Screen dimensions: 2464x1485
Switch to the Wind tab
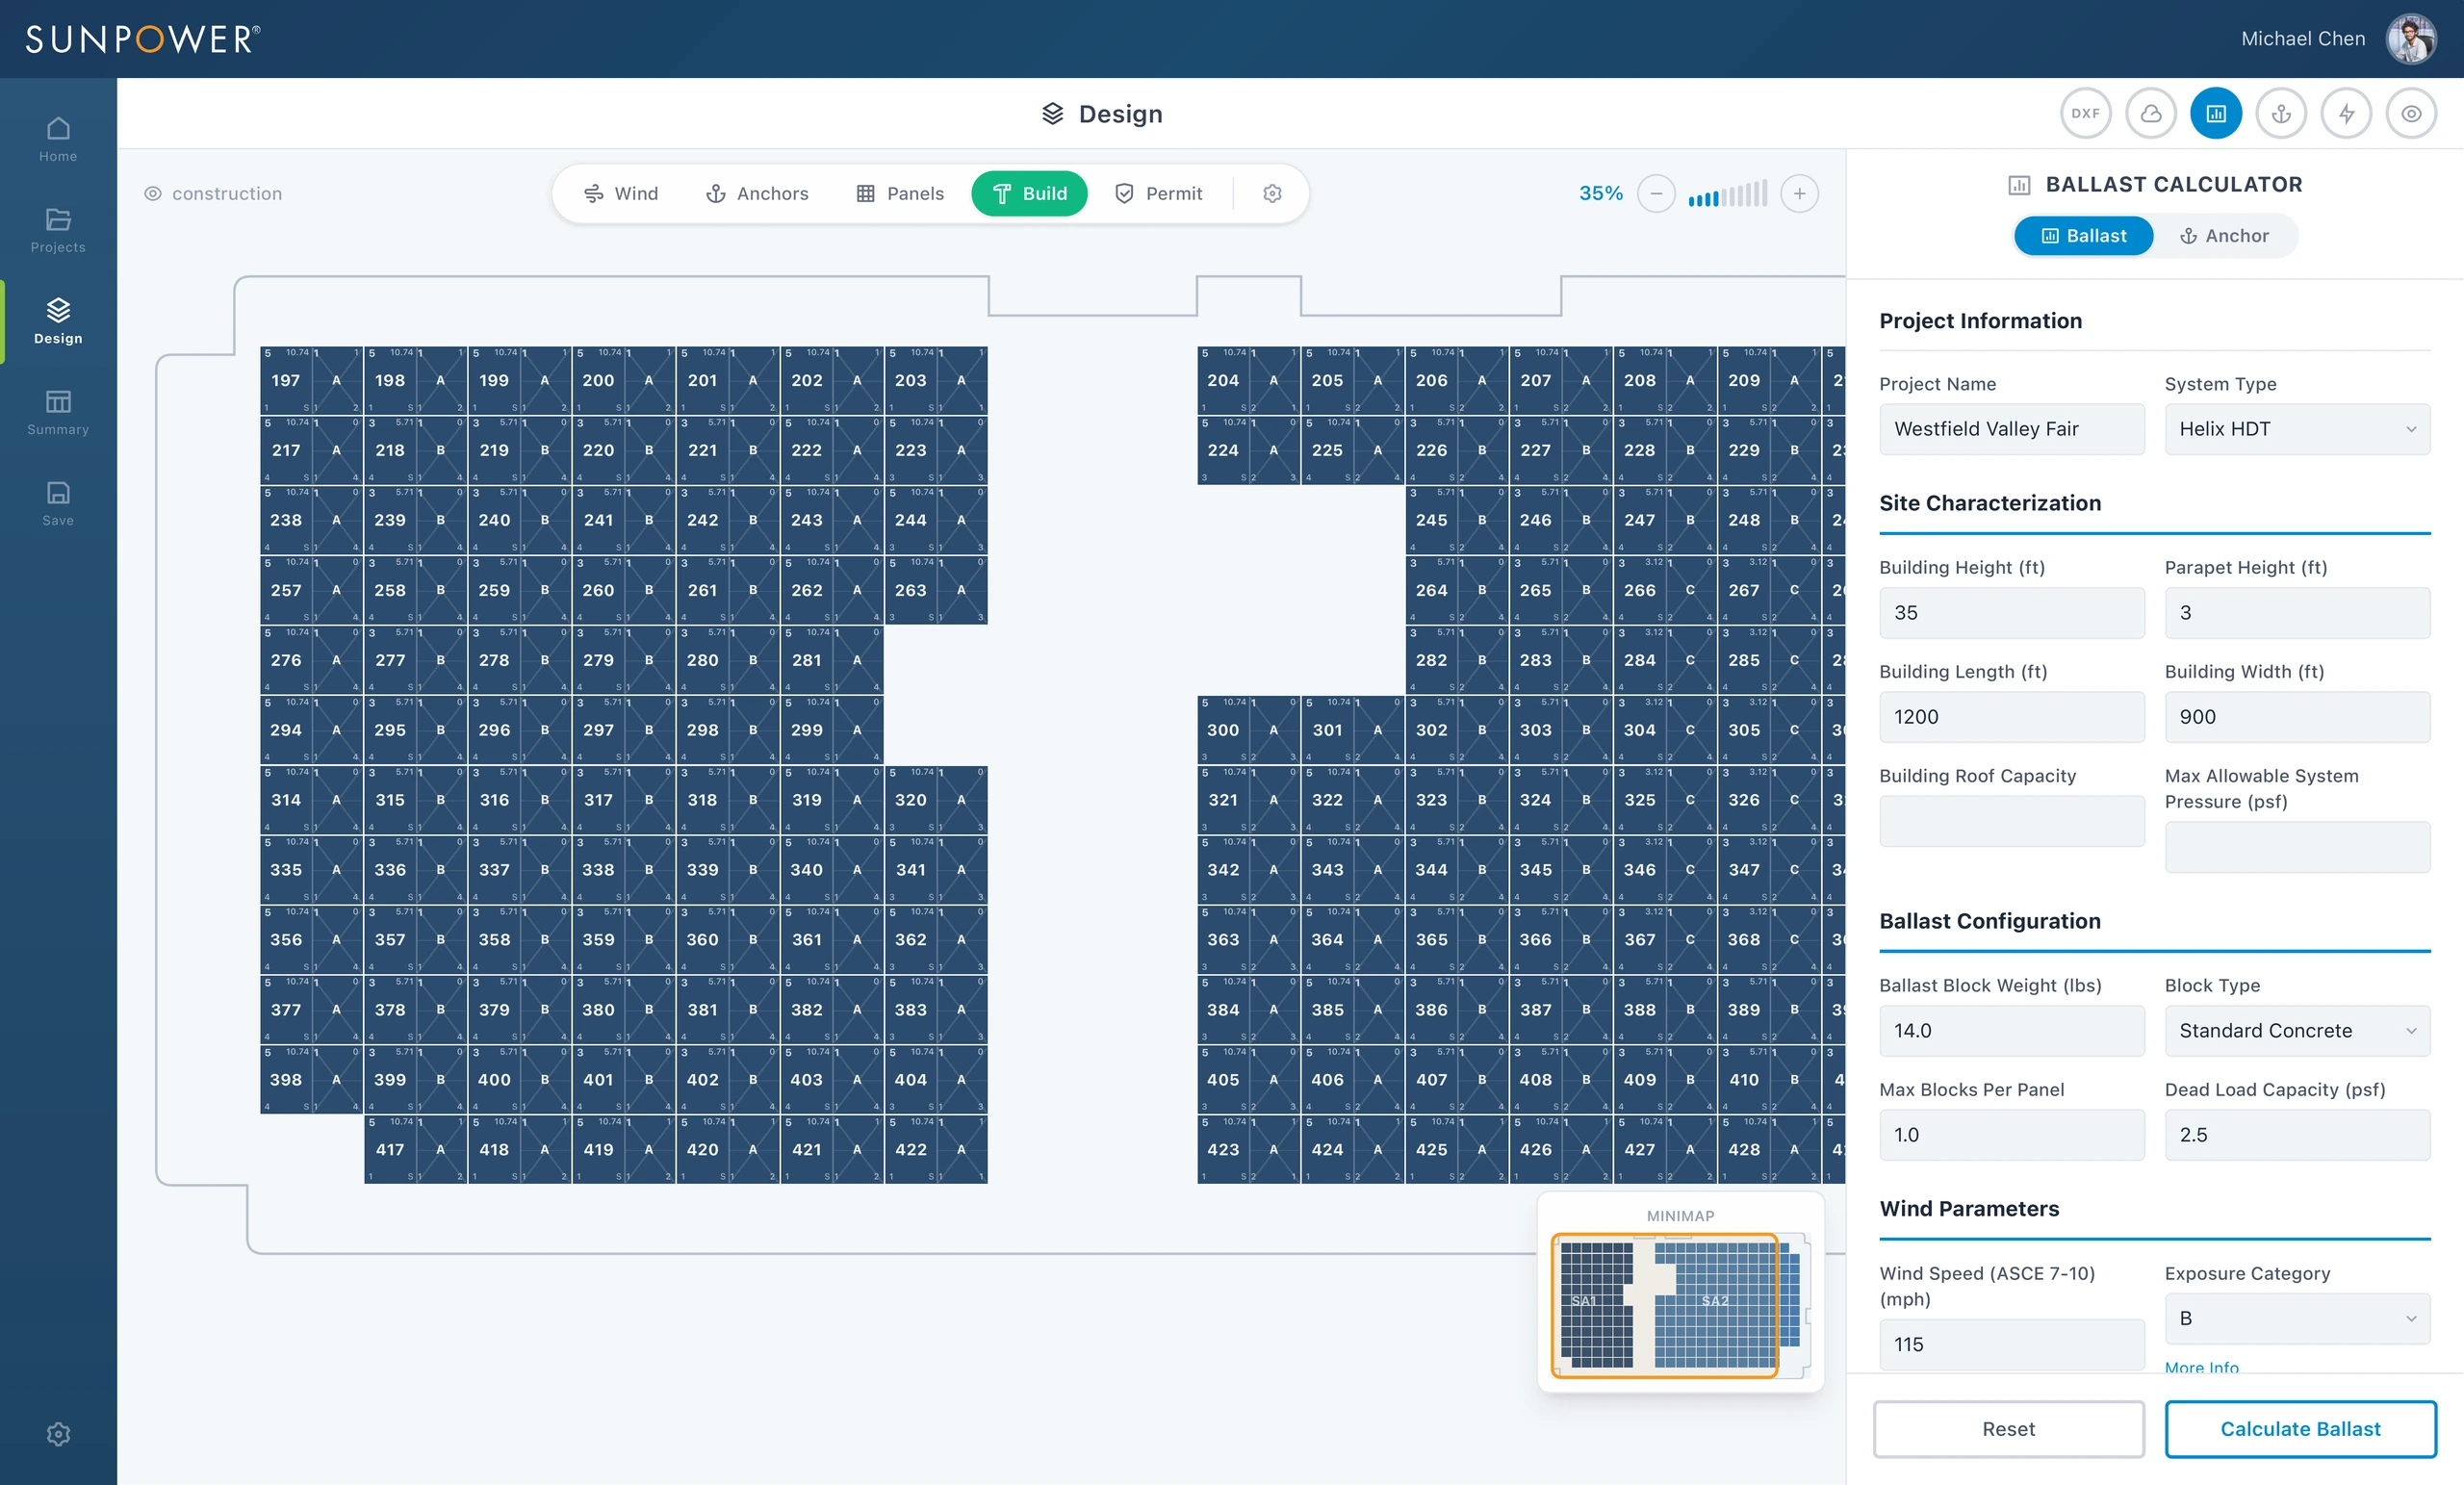pyautogui.click(x=621, y=194)
